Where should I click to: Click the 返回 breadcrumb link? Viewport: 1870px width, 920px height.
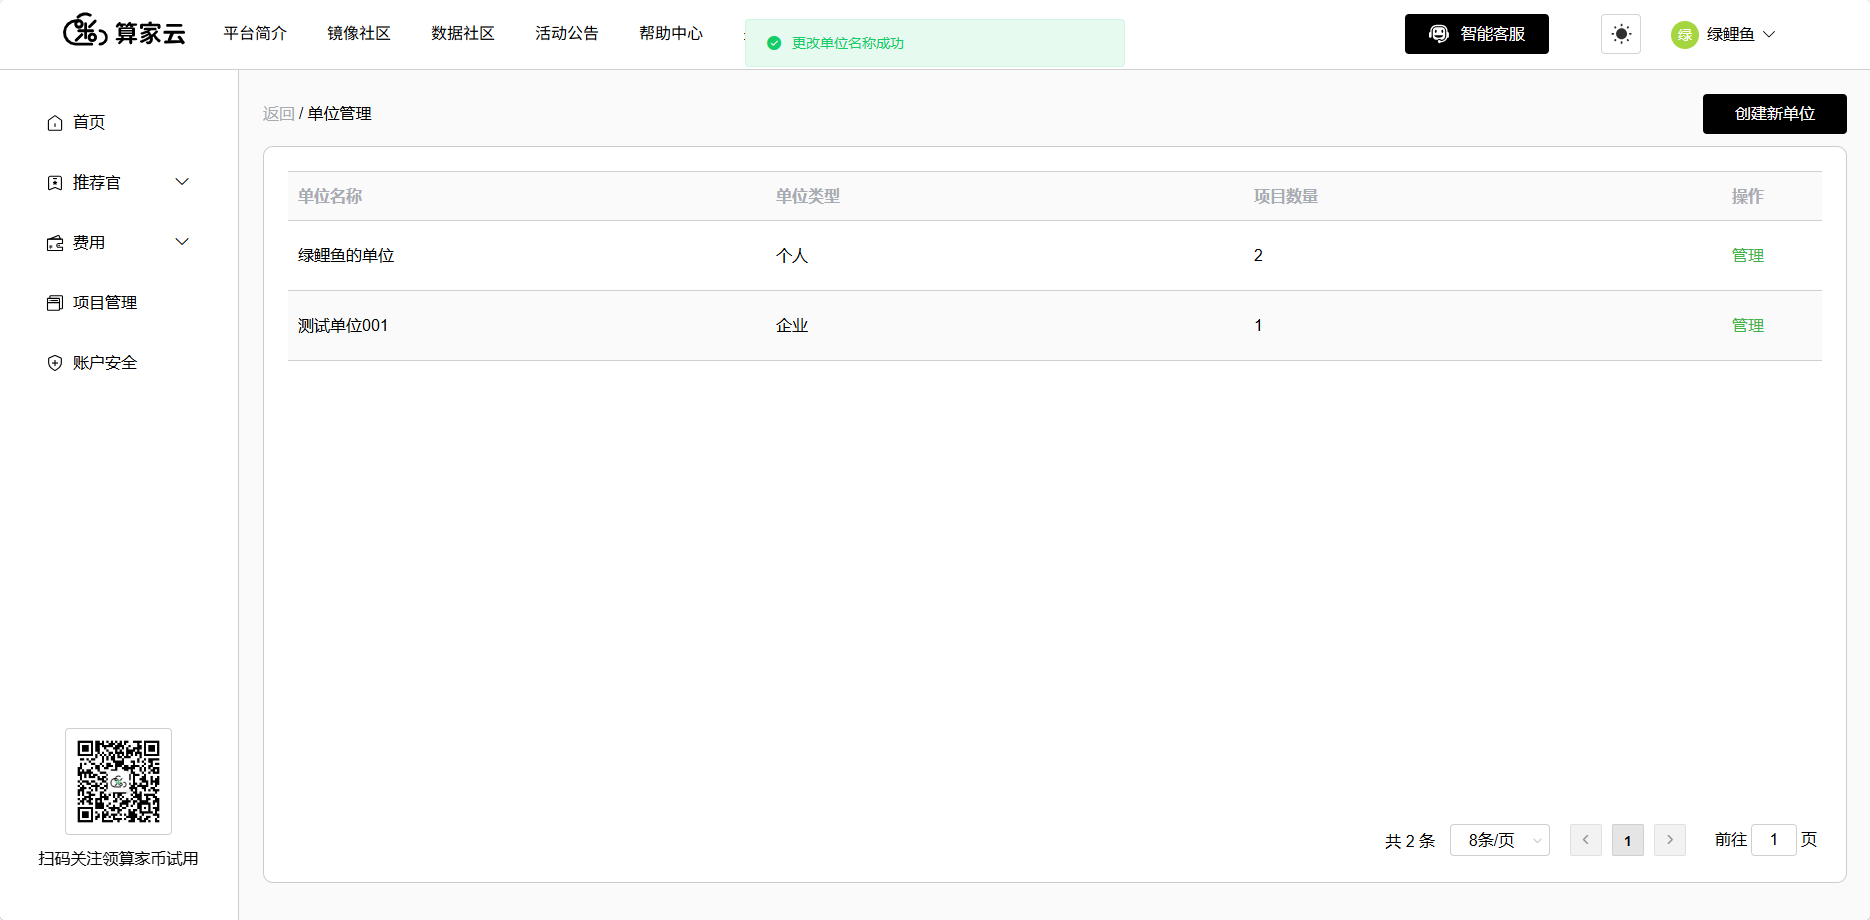pos(278,114)
